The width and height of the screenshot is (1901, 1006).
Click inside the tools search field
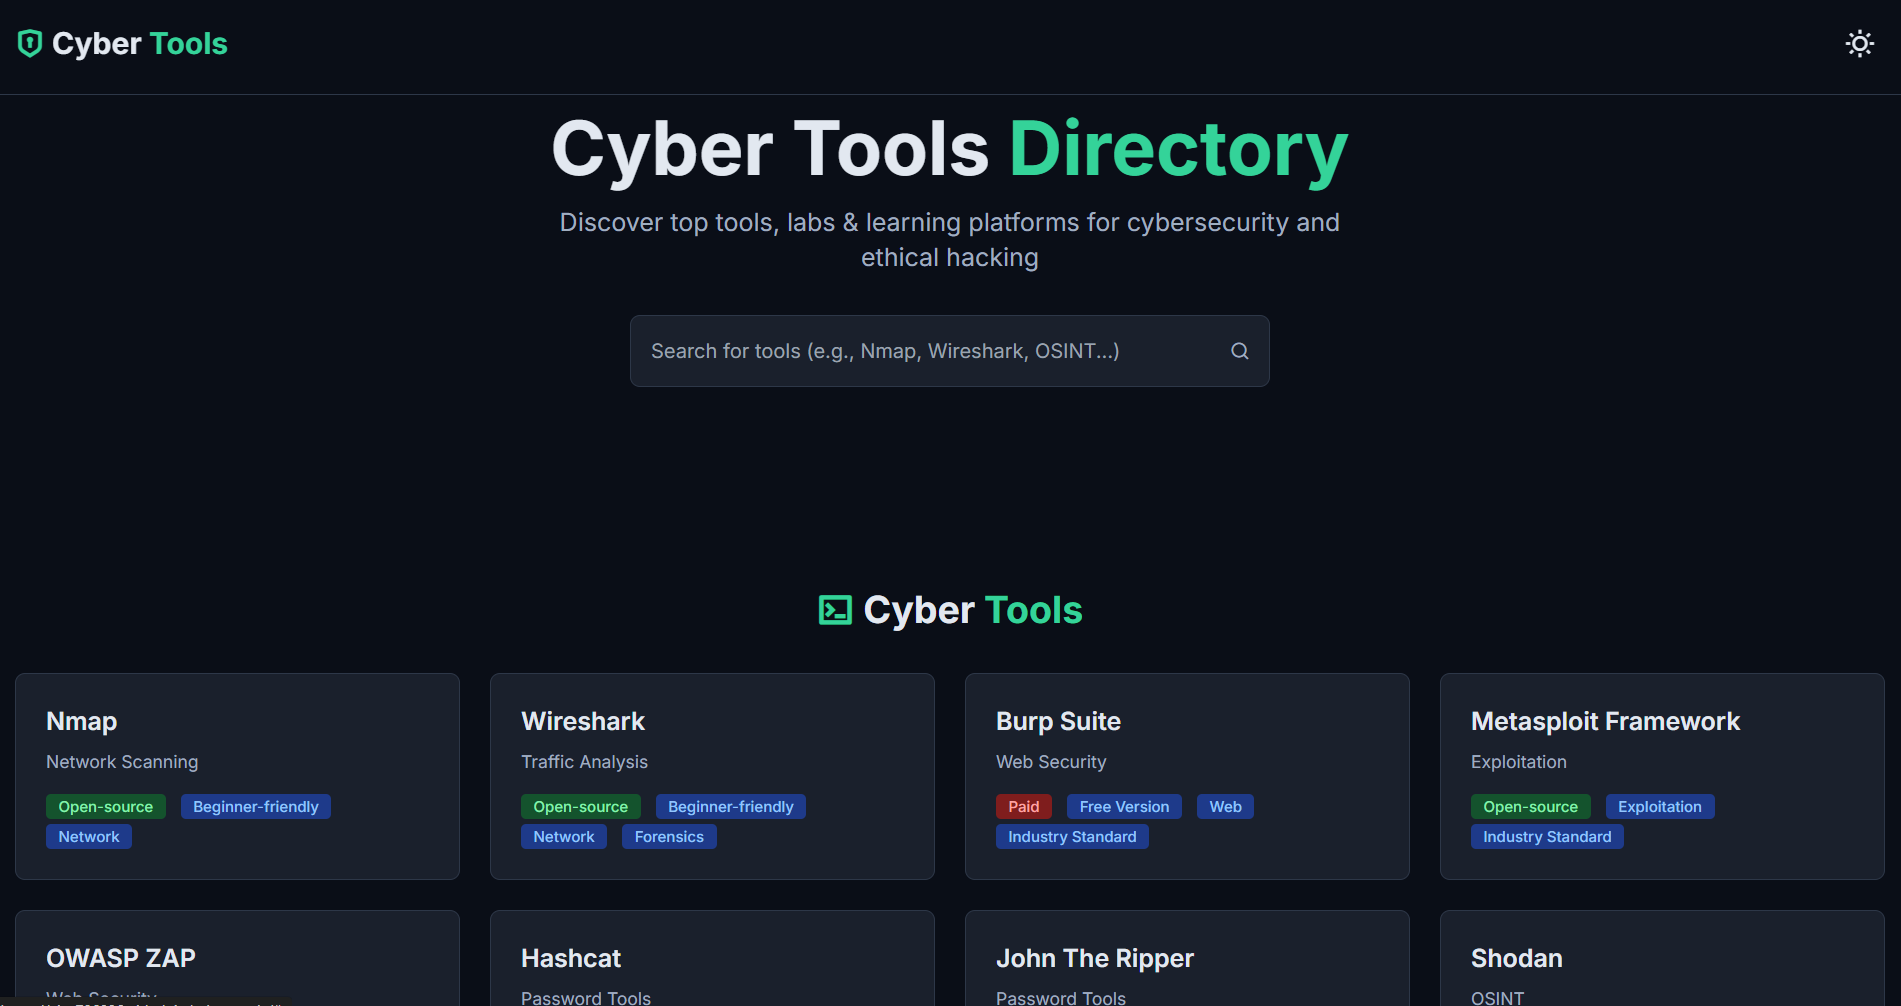(900, 351)
